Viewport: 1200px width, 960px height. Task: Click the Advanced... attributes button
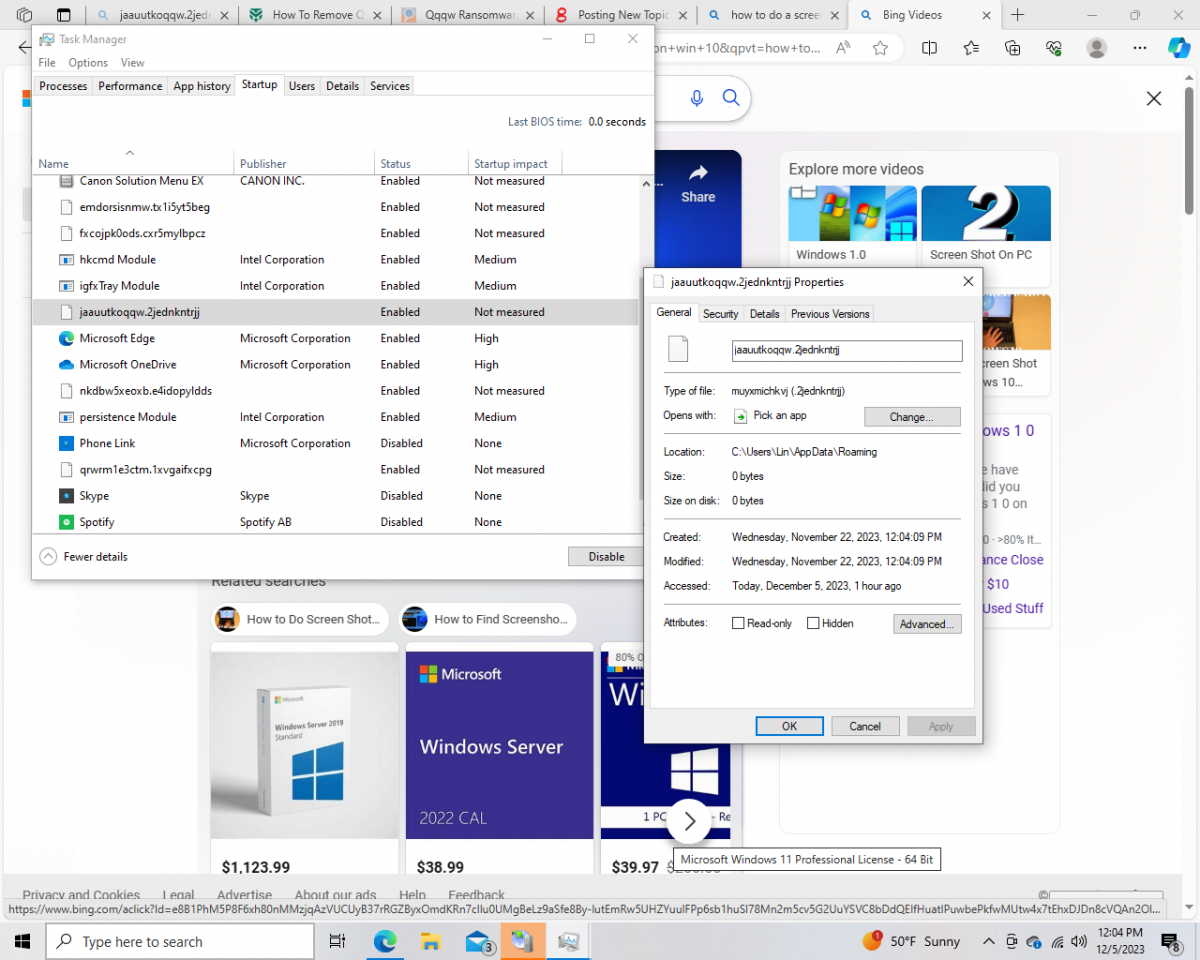tap(928, 624)
